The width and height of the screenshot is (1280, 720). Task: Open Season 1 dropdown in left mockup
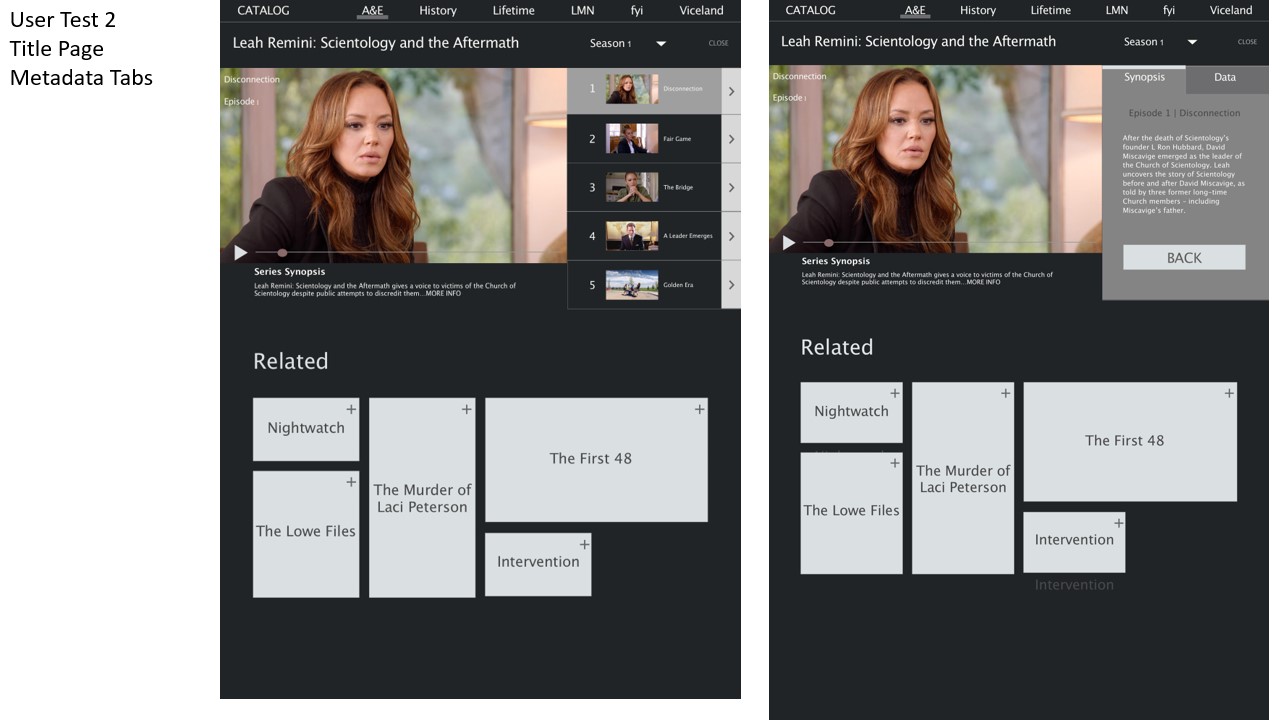[x=660, y=44]
